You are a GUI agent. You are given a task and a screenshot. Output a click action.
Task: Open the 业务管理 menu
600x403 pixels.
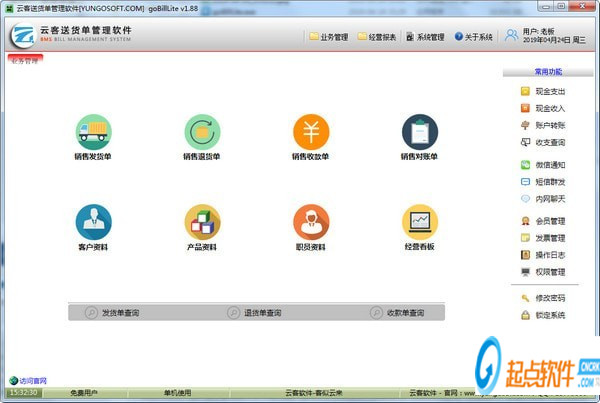[x=329, y=37]
